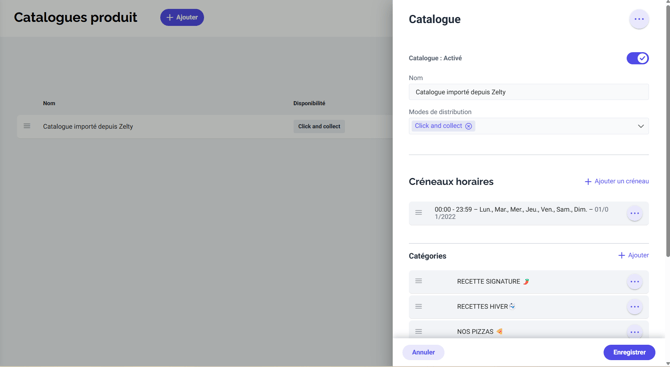Click the Ajouter button beside Catalogues produit
670x367 pixels.
(x=182, y=18)
